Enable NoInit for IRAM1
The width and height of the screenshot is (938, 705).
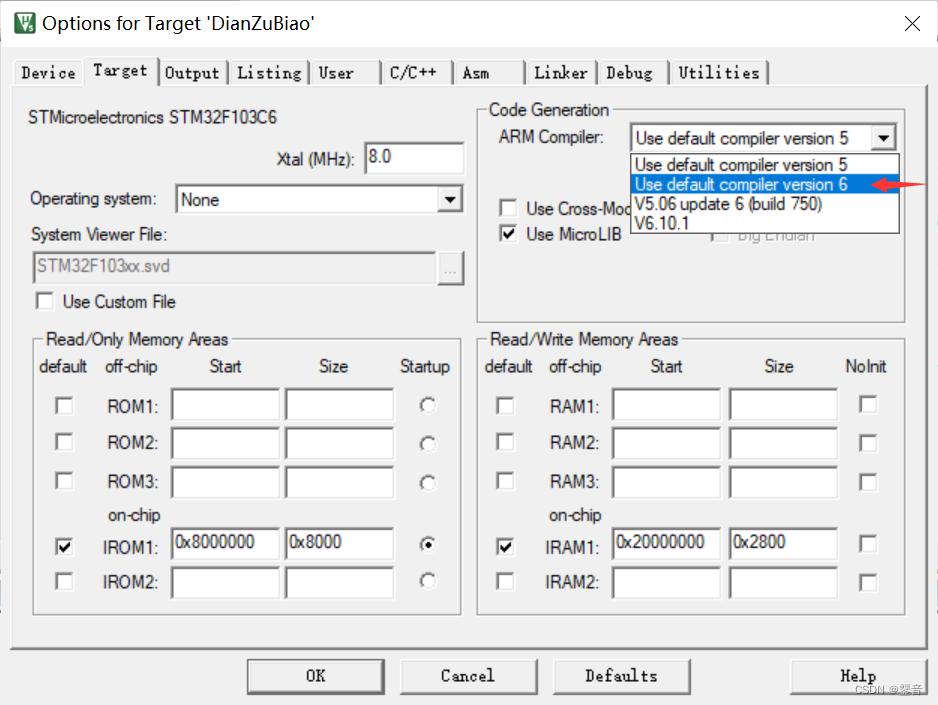(x=866, y=543)
